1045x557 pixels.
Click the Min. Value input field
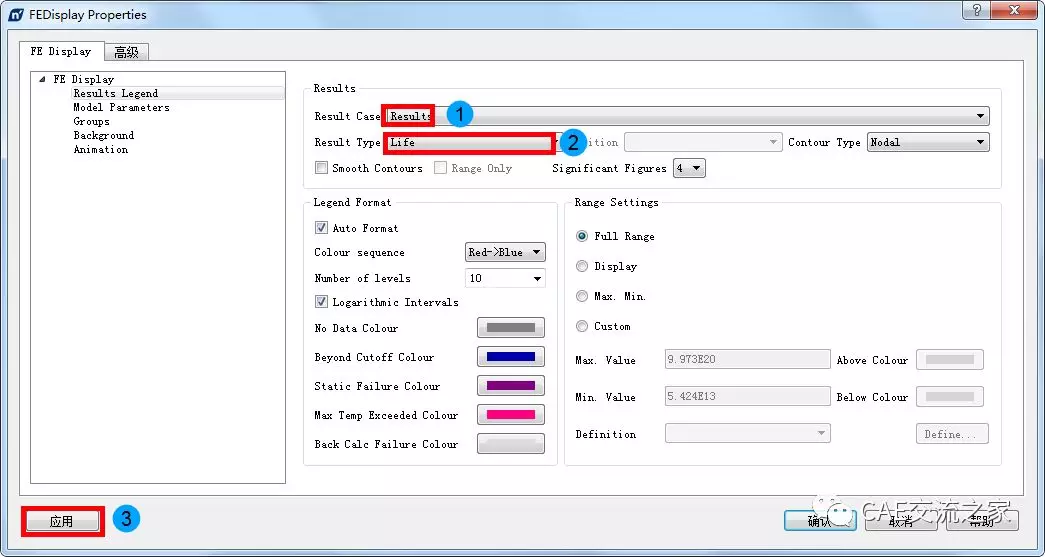748,396
